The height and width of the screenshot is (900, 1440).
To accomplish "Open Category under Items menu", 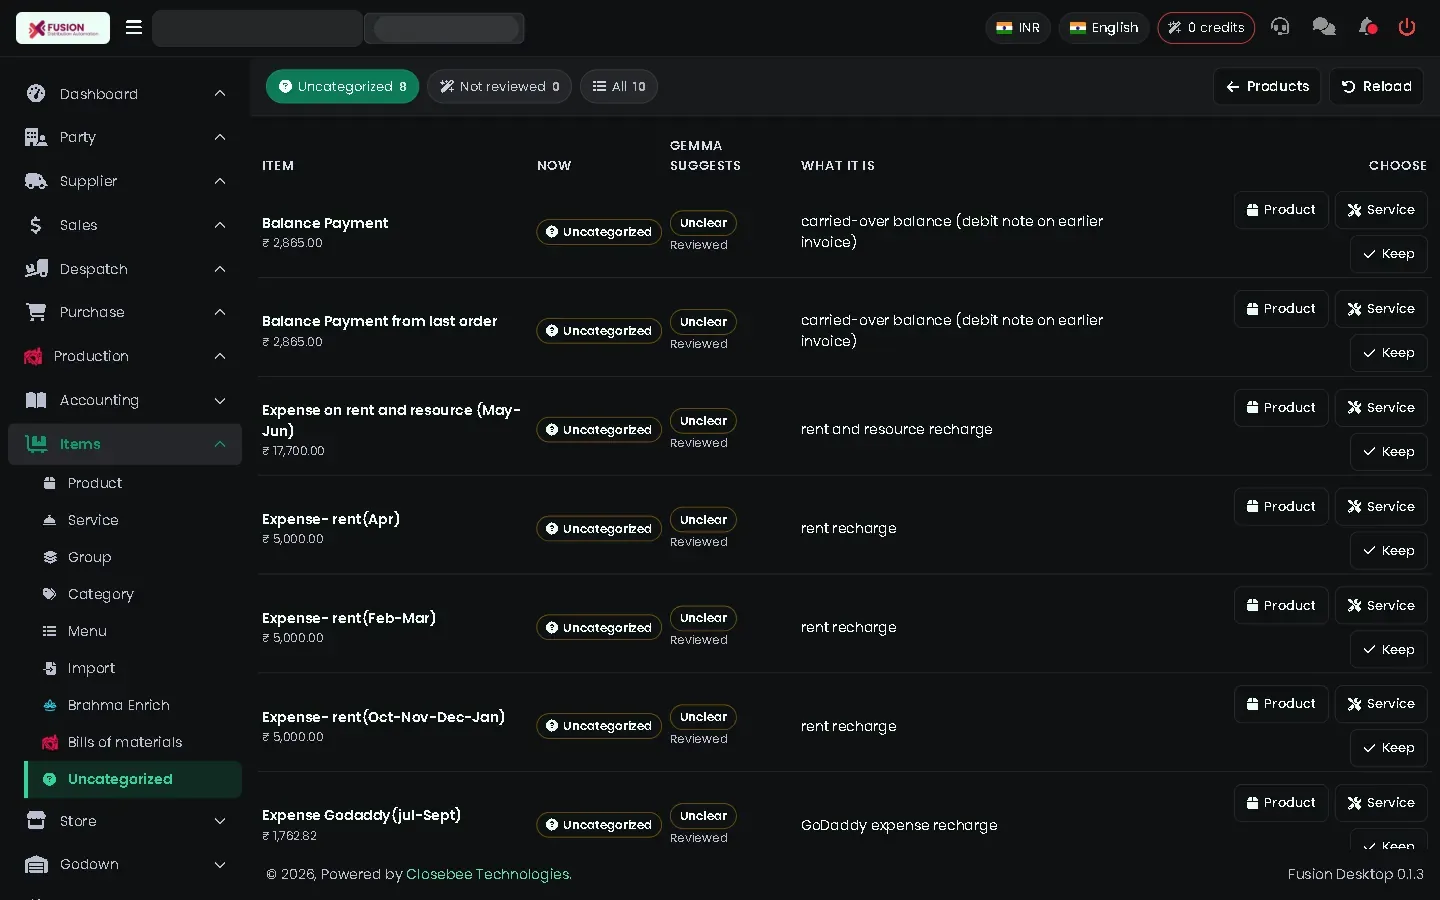I will click(133, 594).
